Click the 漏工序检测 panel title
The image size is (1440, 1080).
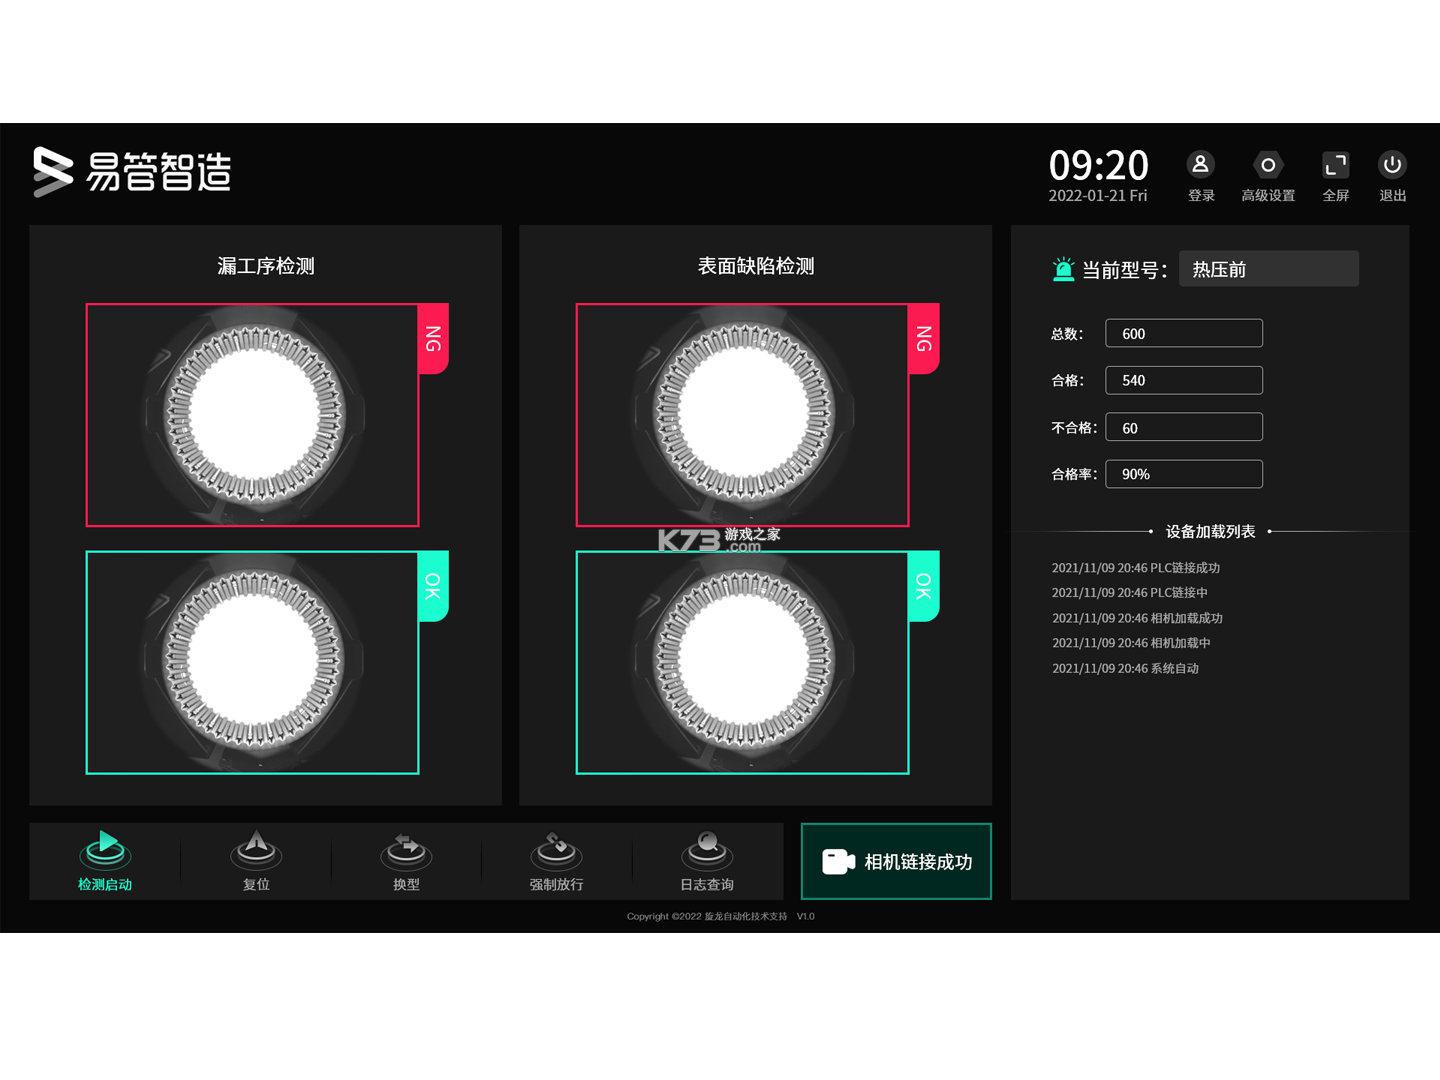266,266
